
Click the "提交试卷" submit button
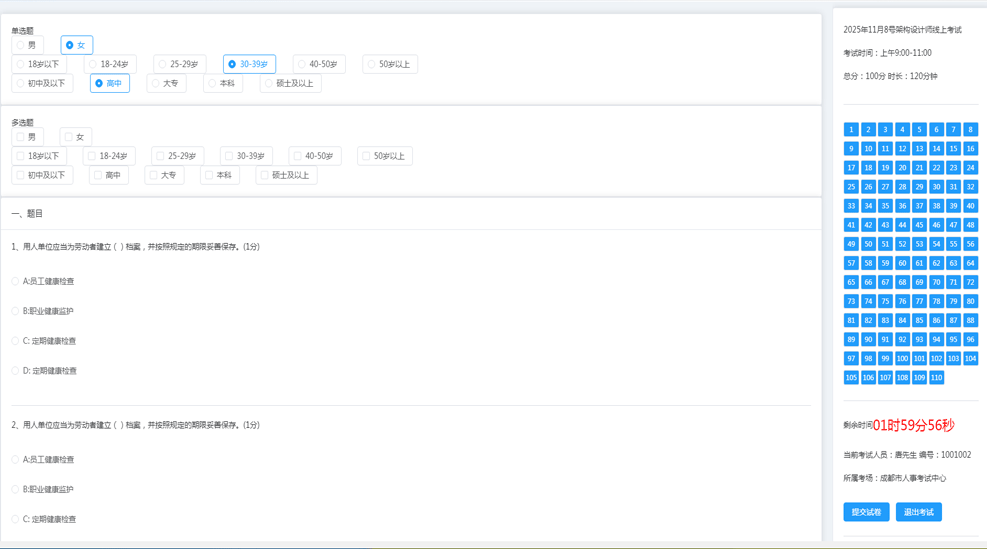(x=866, y=512)
